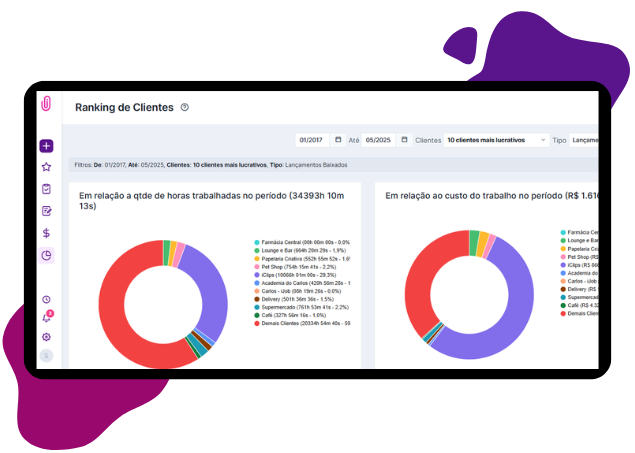Expand the '10 clientes mais lucrativos' dropdown

(496, 140)
